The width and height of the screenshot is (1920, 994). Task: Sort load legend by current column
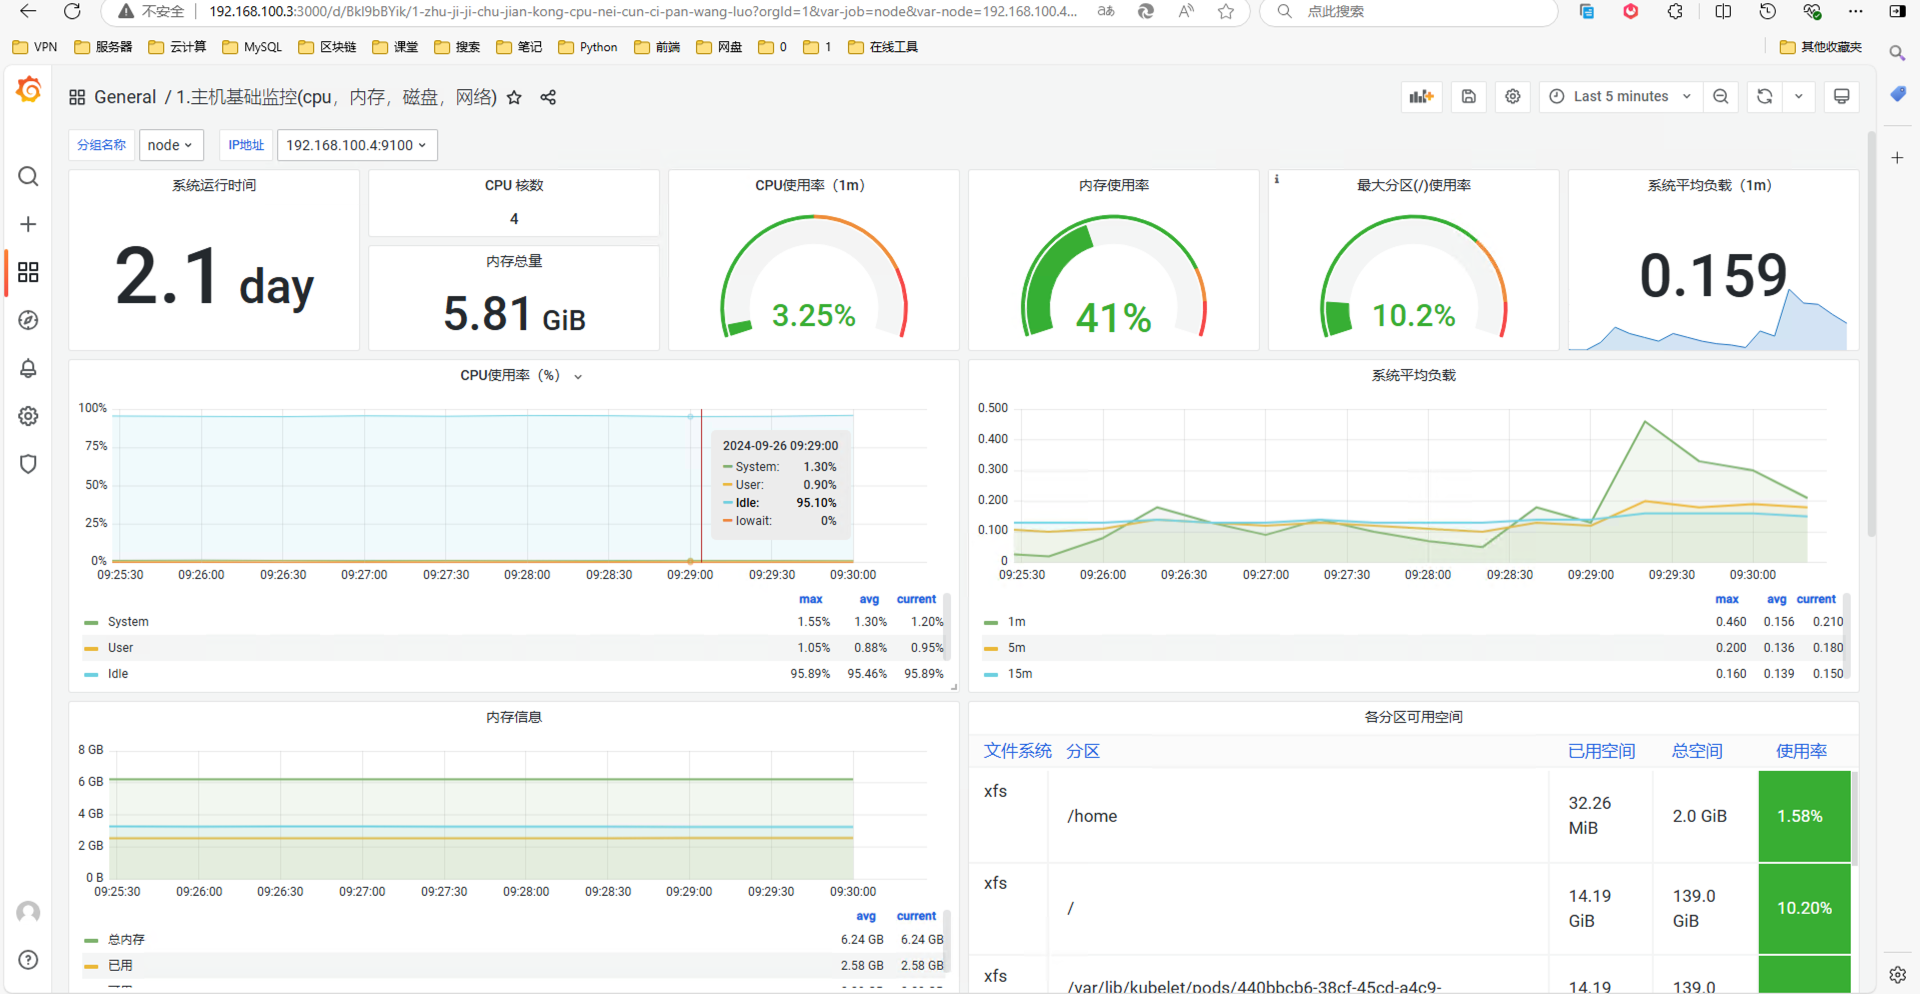pos(1816,599)
